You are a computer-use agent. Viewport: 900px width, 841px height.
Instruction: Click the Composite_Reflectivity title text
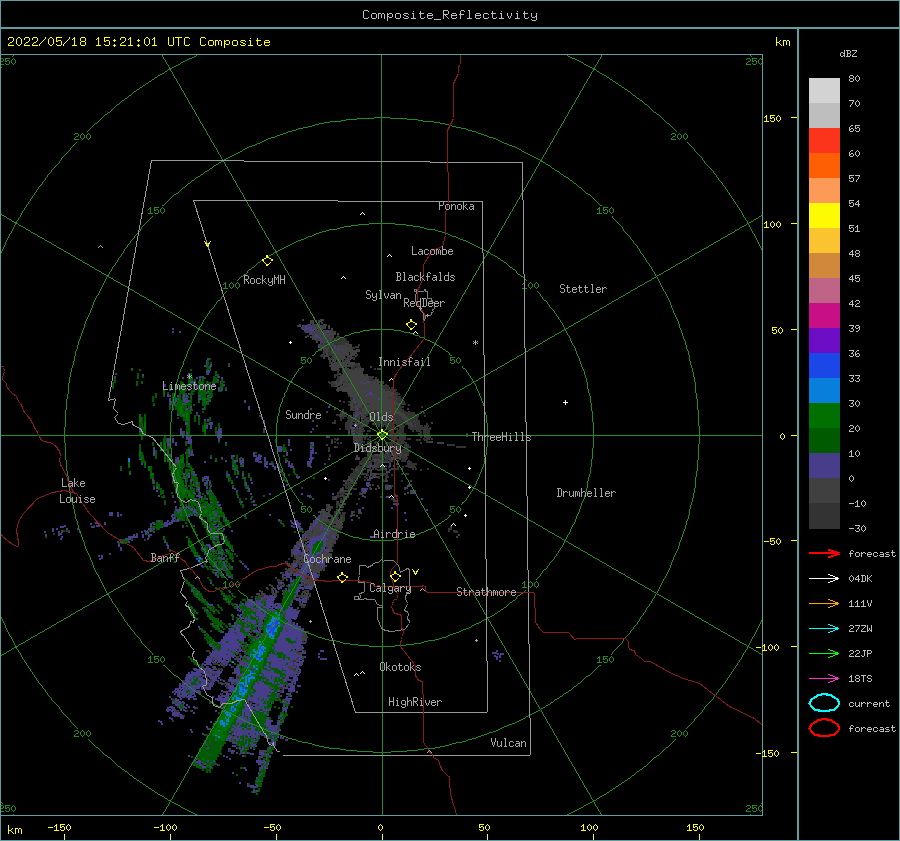point(450,15)
